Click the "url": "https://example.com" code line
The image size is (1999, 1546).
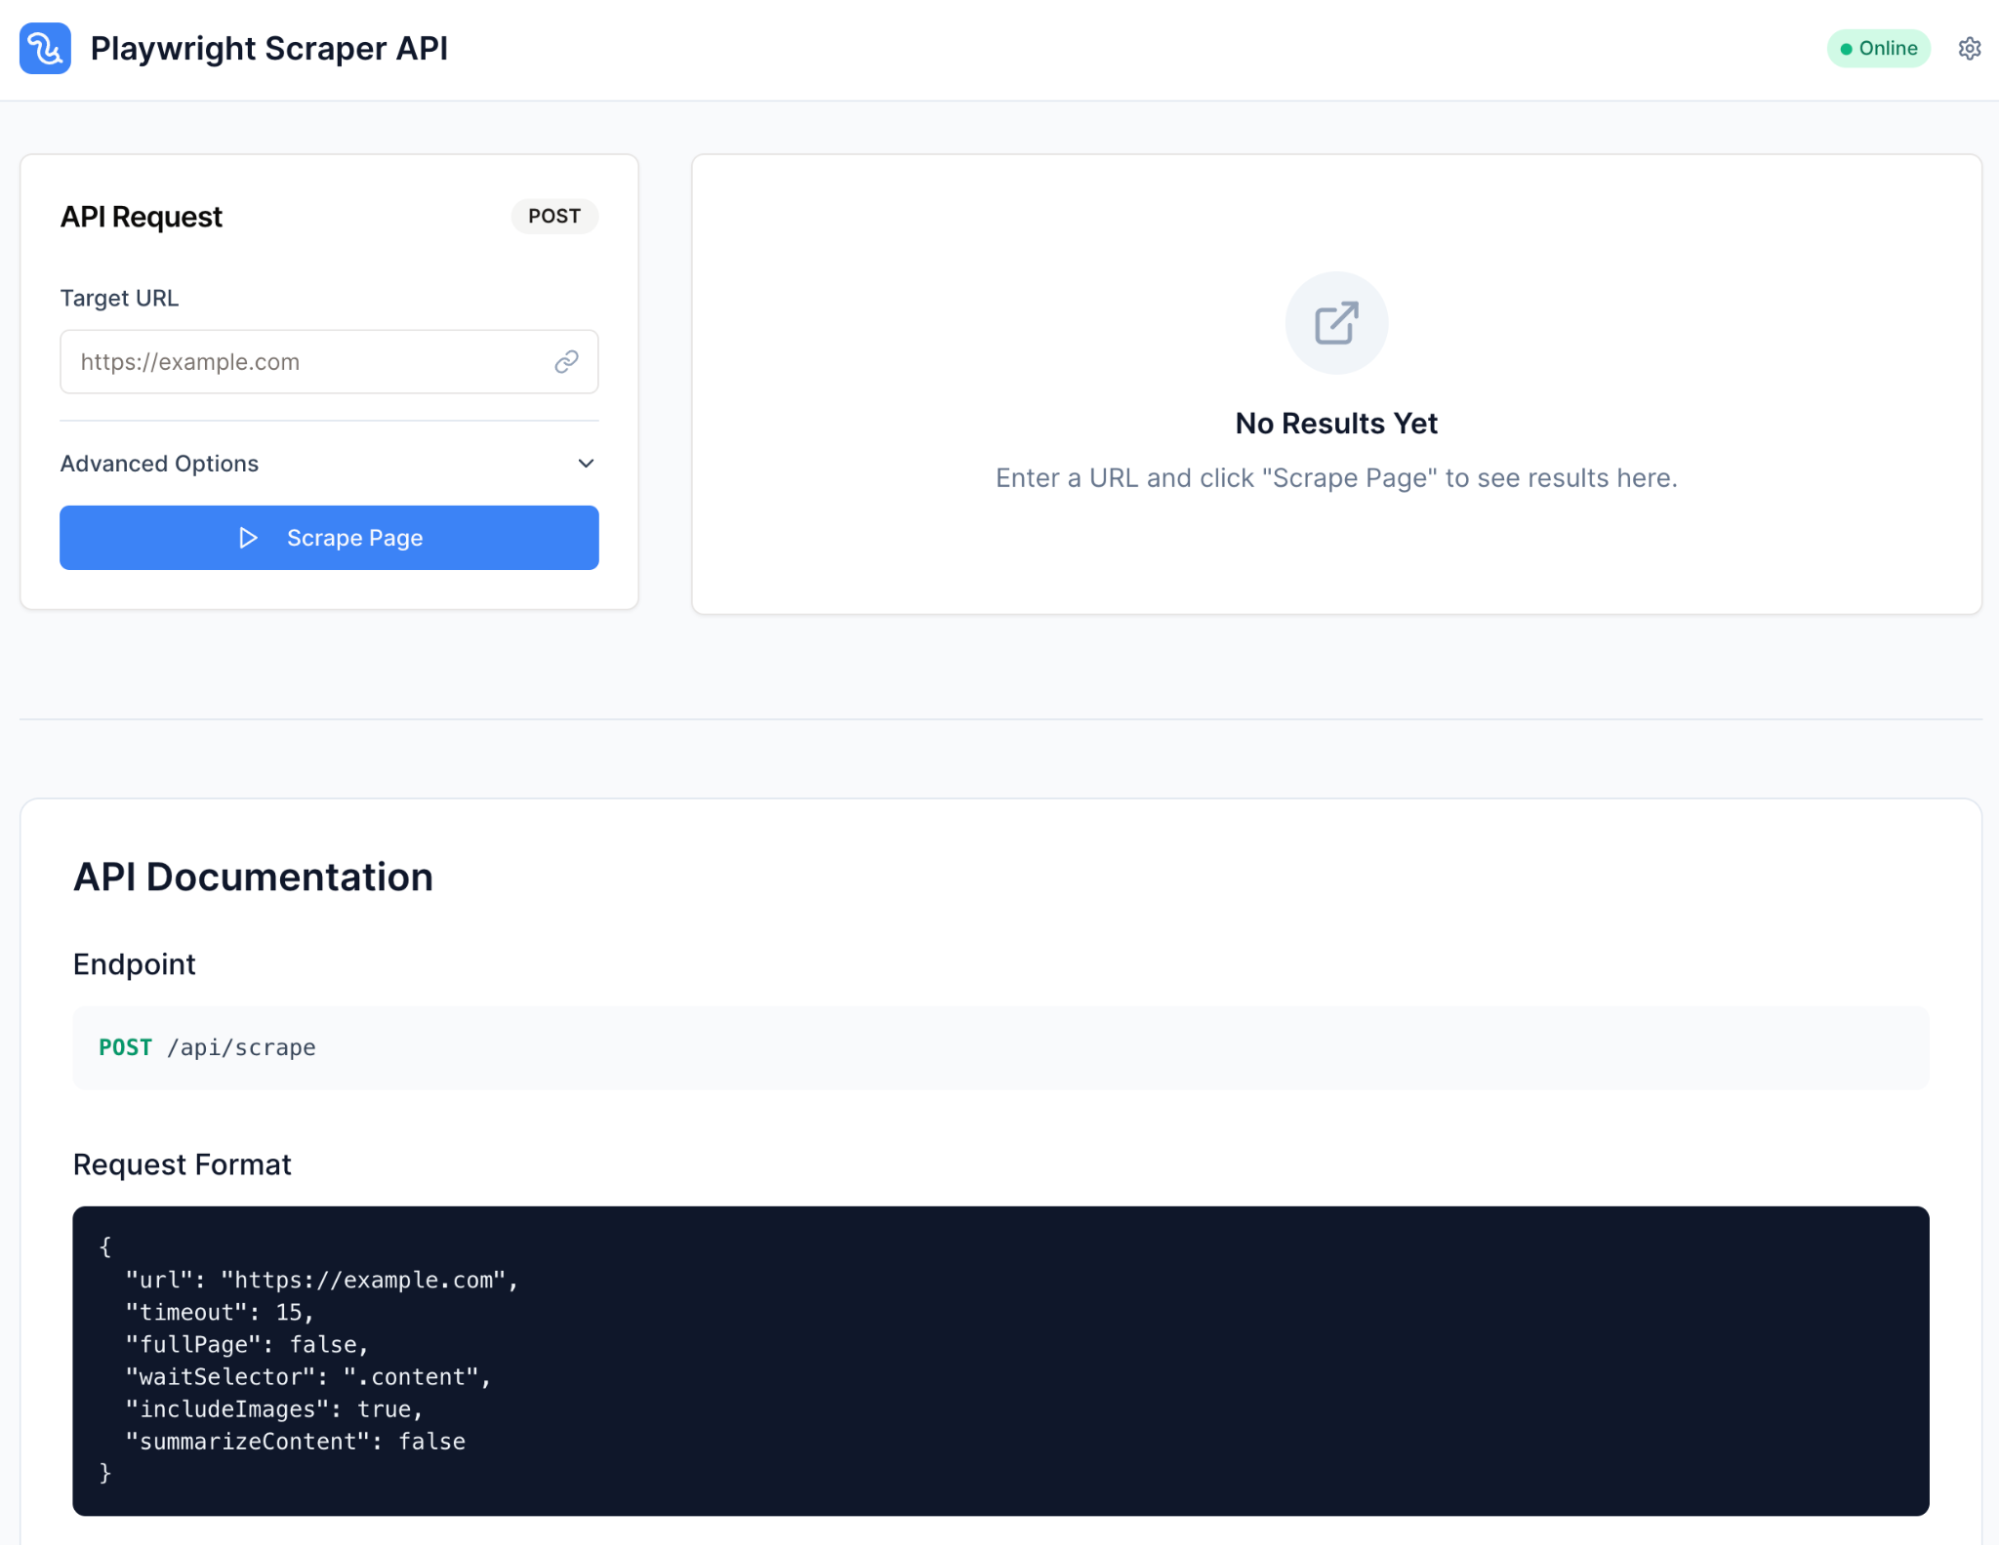point(321,1280)
